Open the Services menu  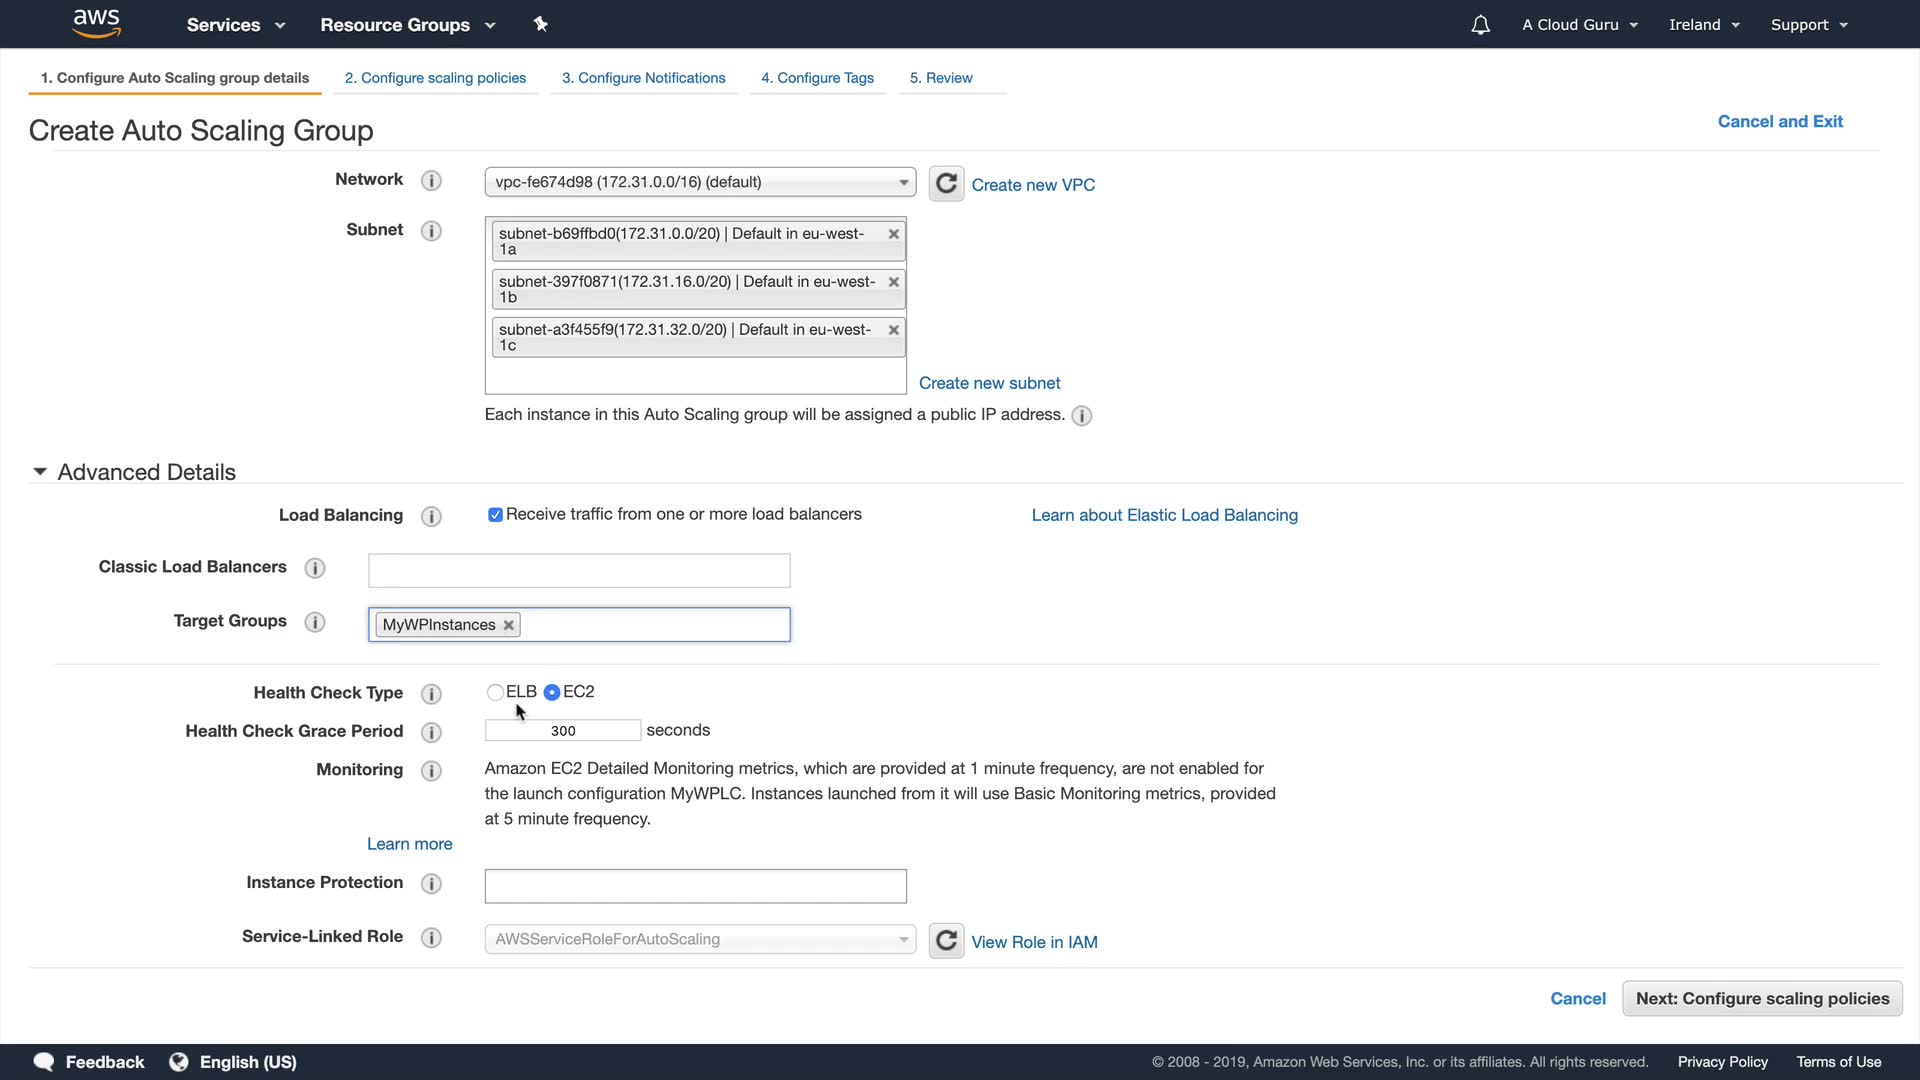(236, 25)
